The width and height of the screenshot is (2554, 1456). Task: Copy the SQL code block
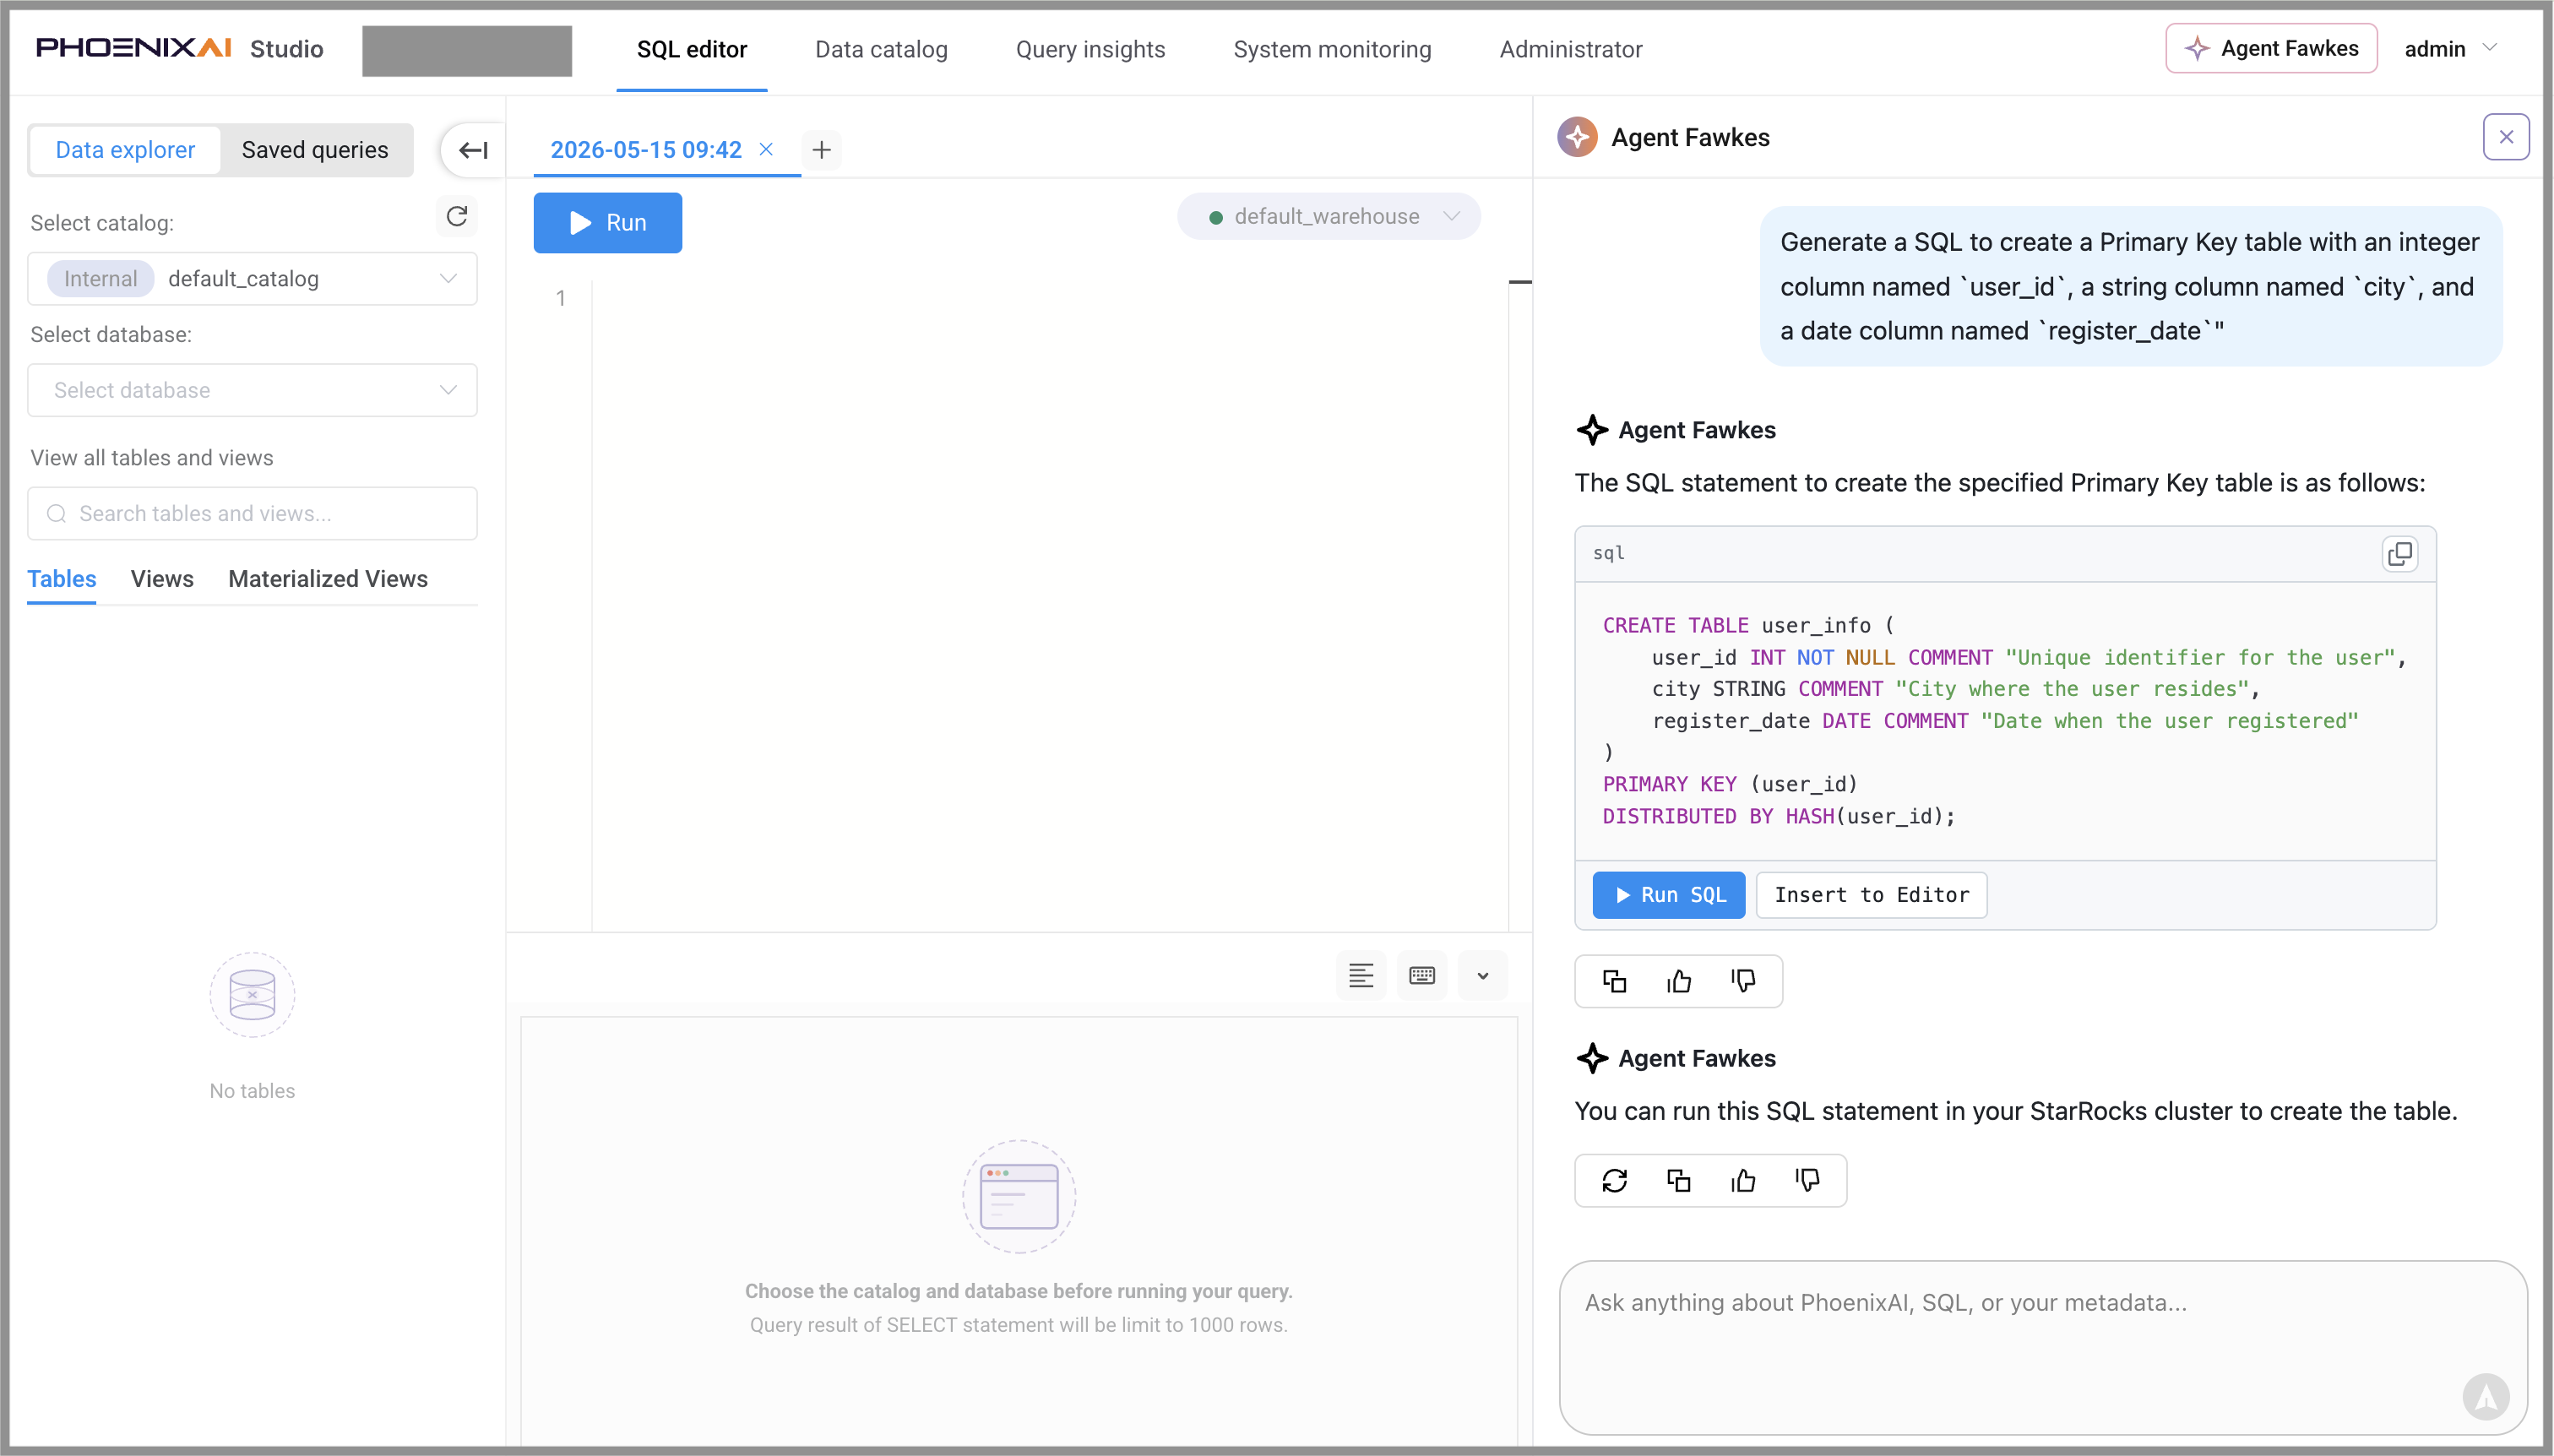pyautogui.click(x=2400, y=553)
